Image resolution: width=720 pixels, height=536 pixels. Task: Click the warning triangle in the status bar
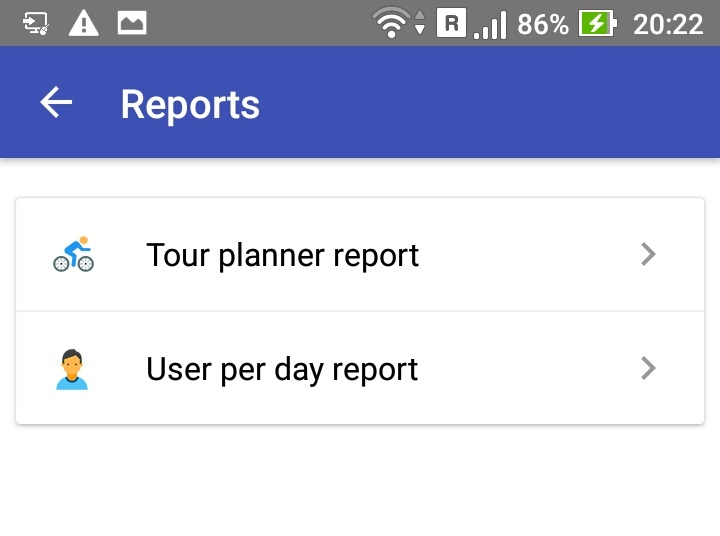click(x=84, y=23)
